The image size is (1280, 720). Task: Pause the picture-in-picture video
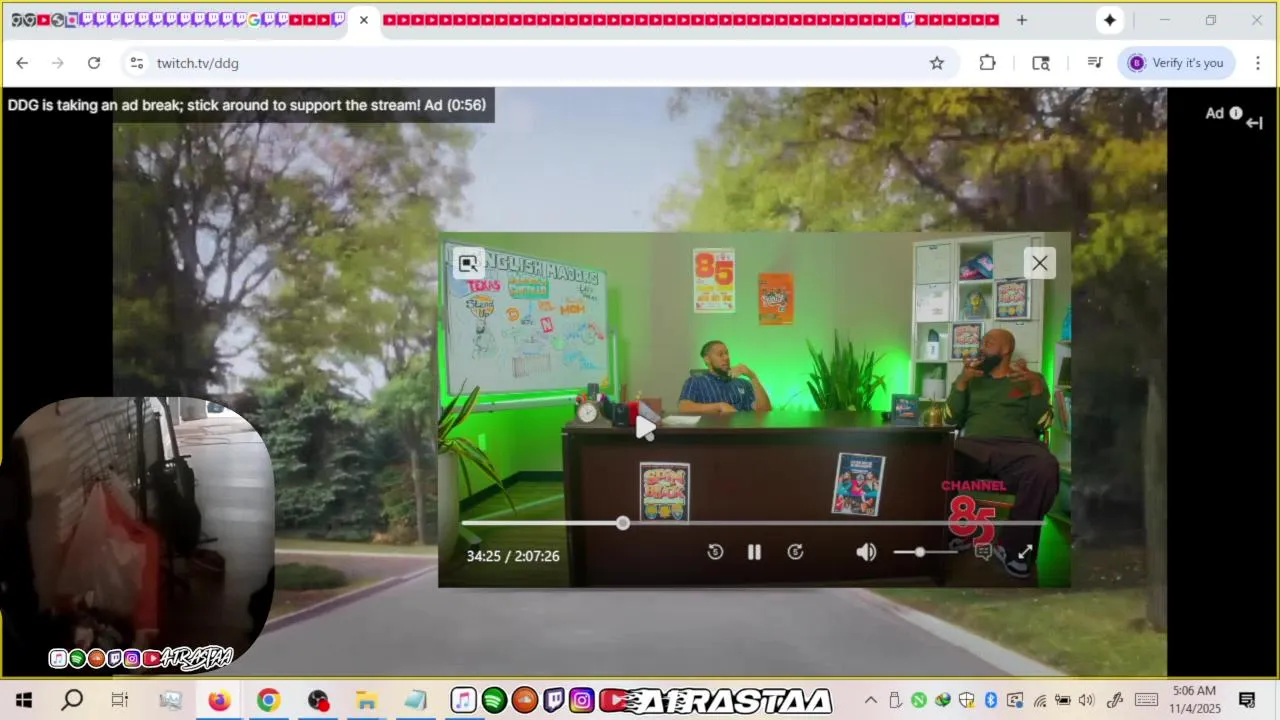tap(755, 552)
